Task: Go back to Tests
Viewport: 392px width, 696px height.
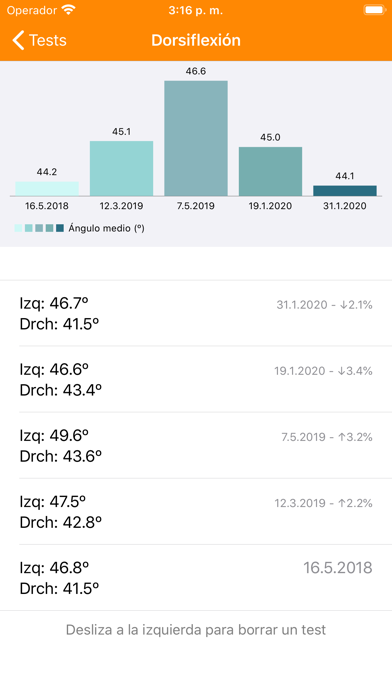Action: [39, 40]
